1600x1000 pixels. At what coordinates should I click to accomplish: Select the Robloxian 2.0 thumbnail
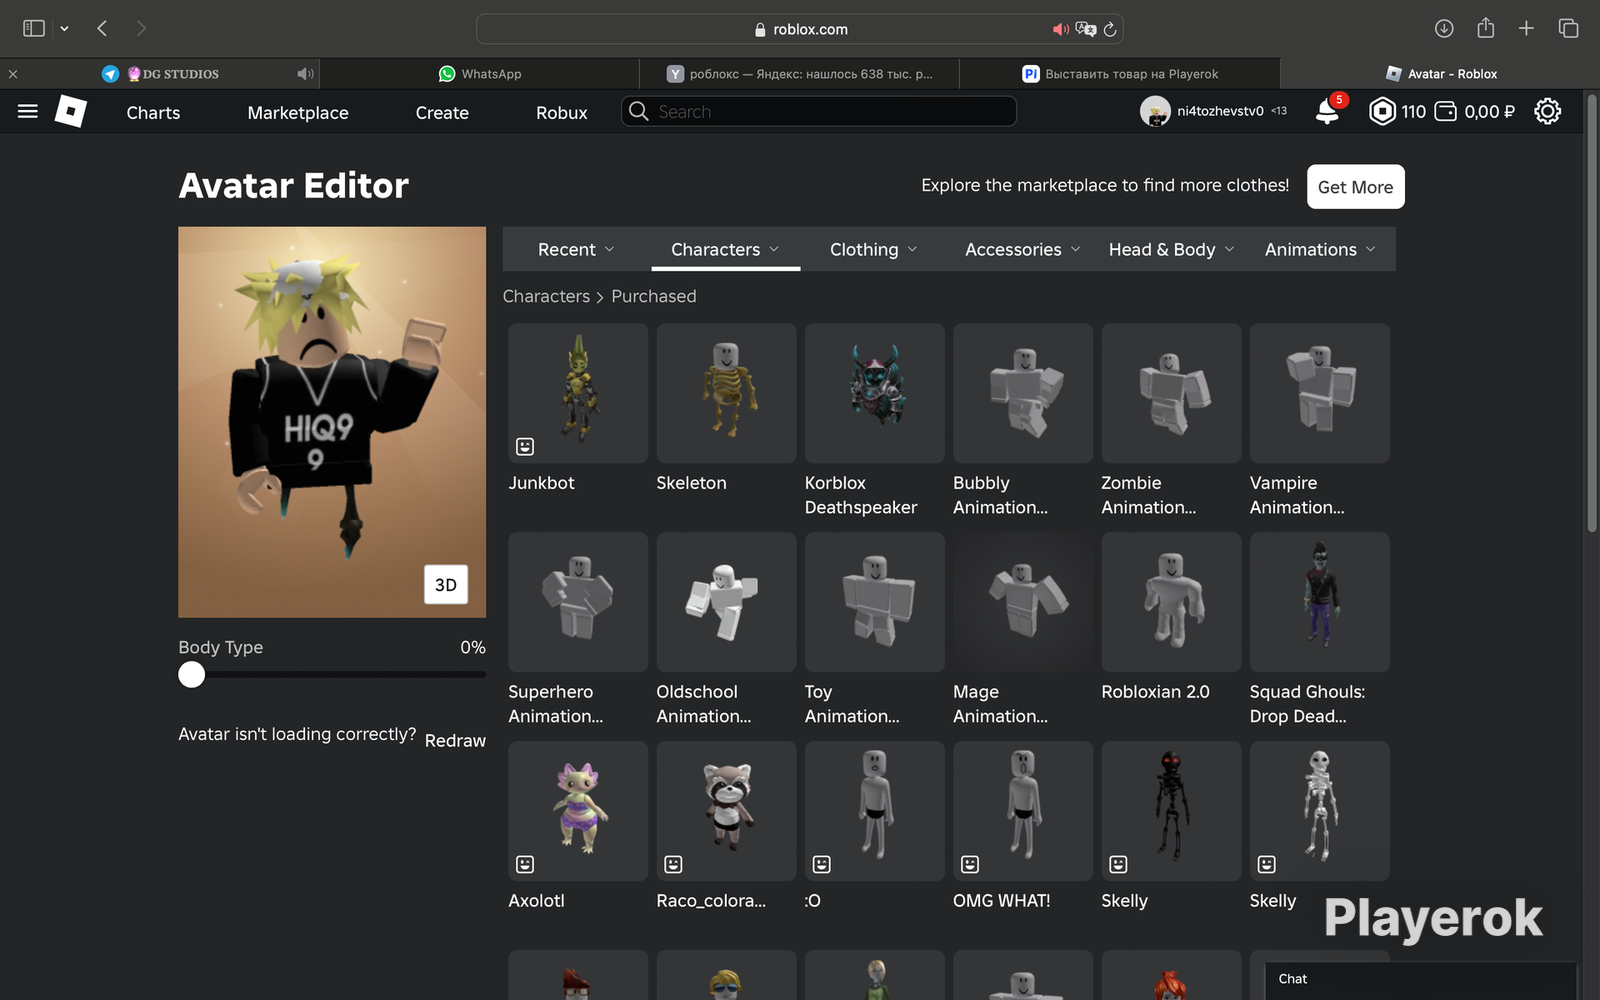(1171, 602)
